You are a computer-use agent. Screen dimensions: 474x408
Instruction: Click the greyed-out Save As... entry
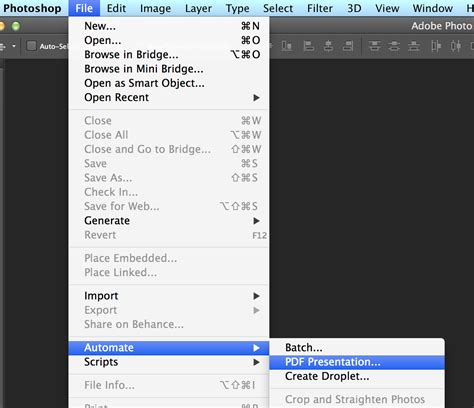click(169, 178)
